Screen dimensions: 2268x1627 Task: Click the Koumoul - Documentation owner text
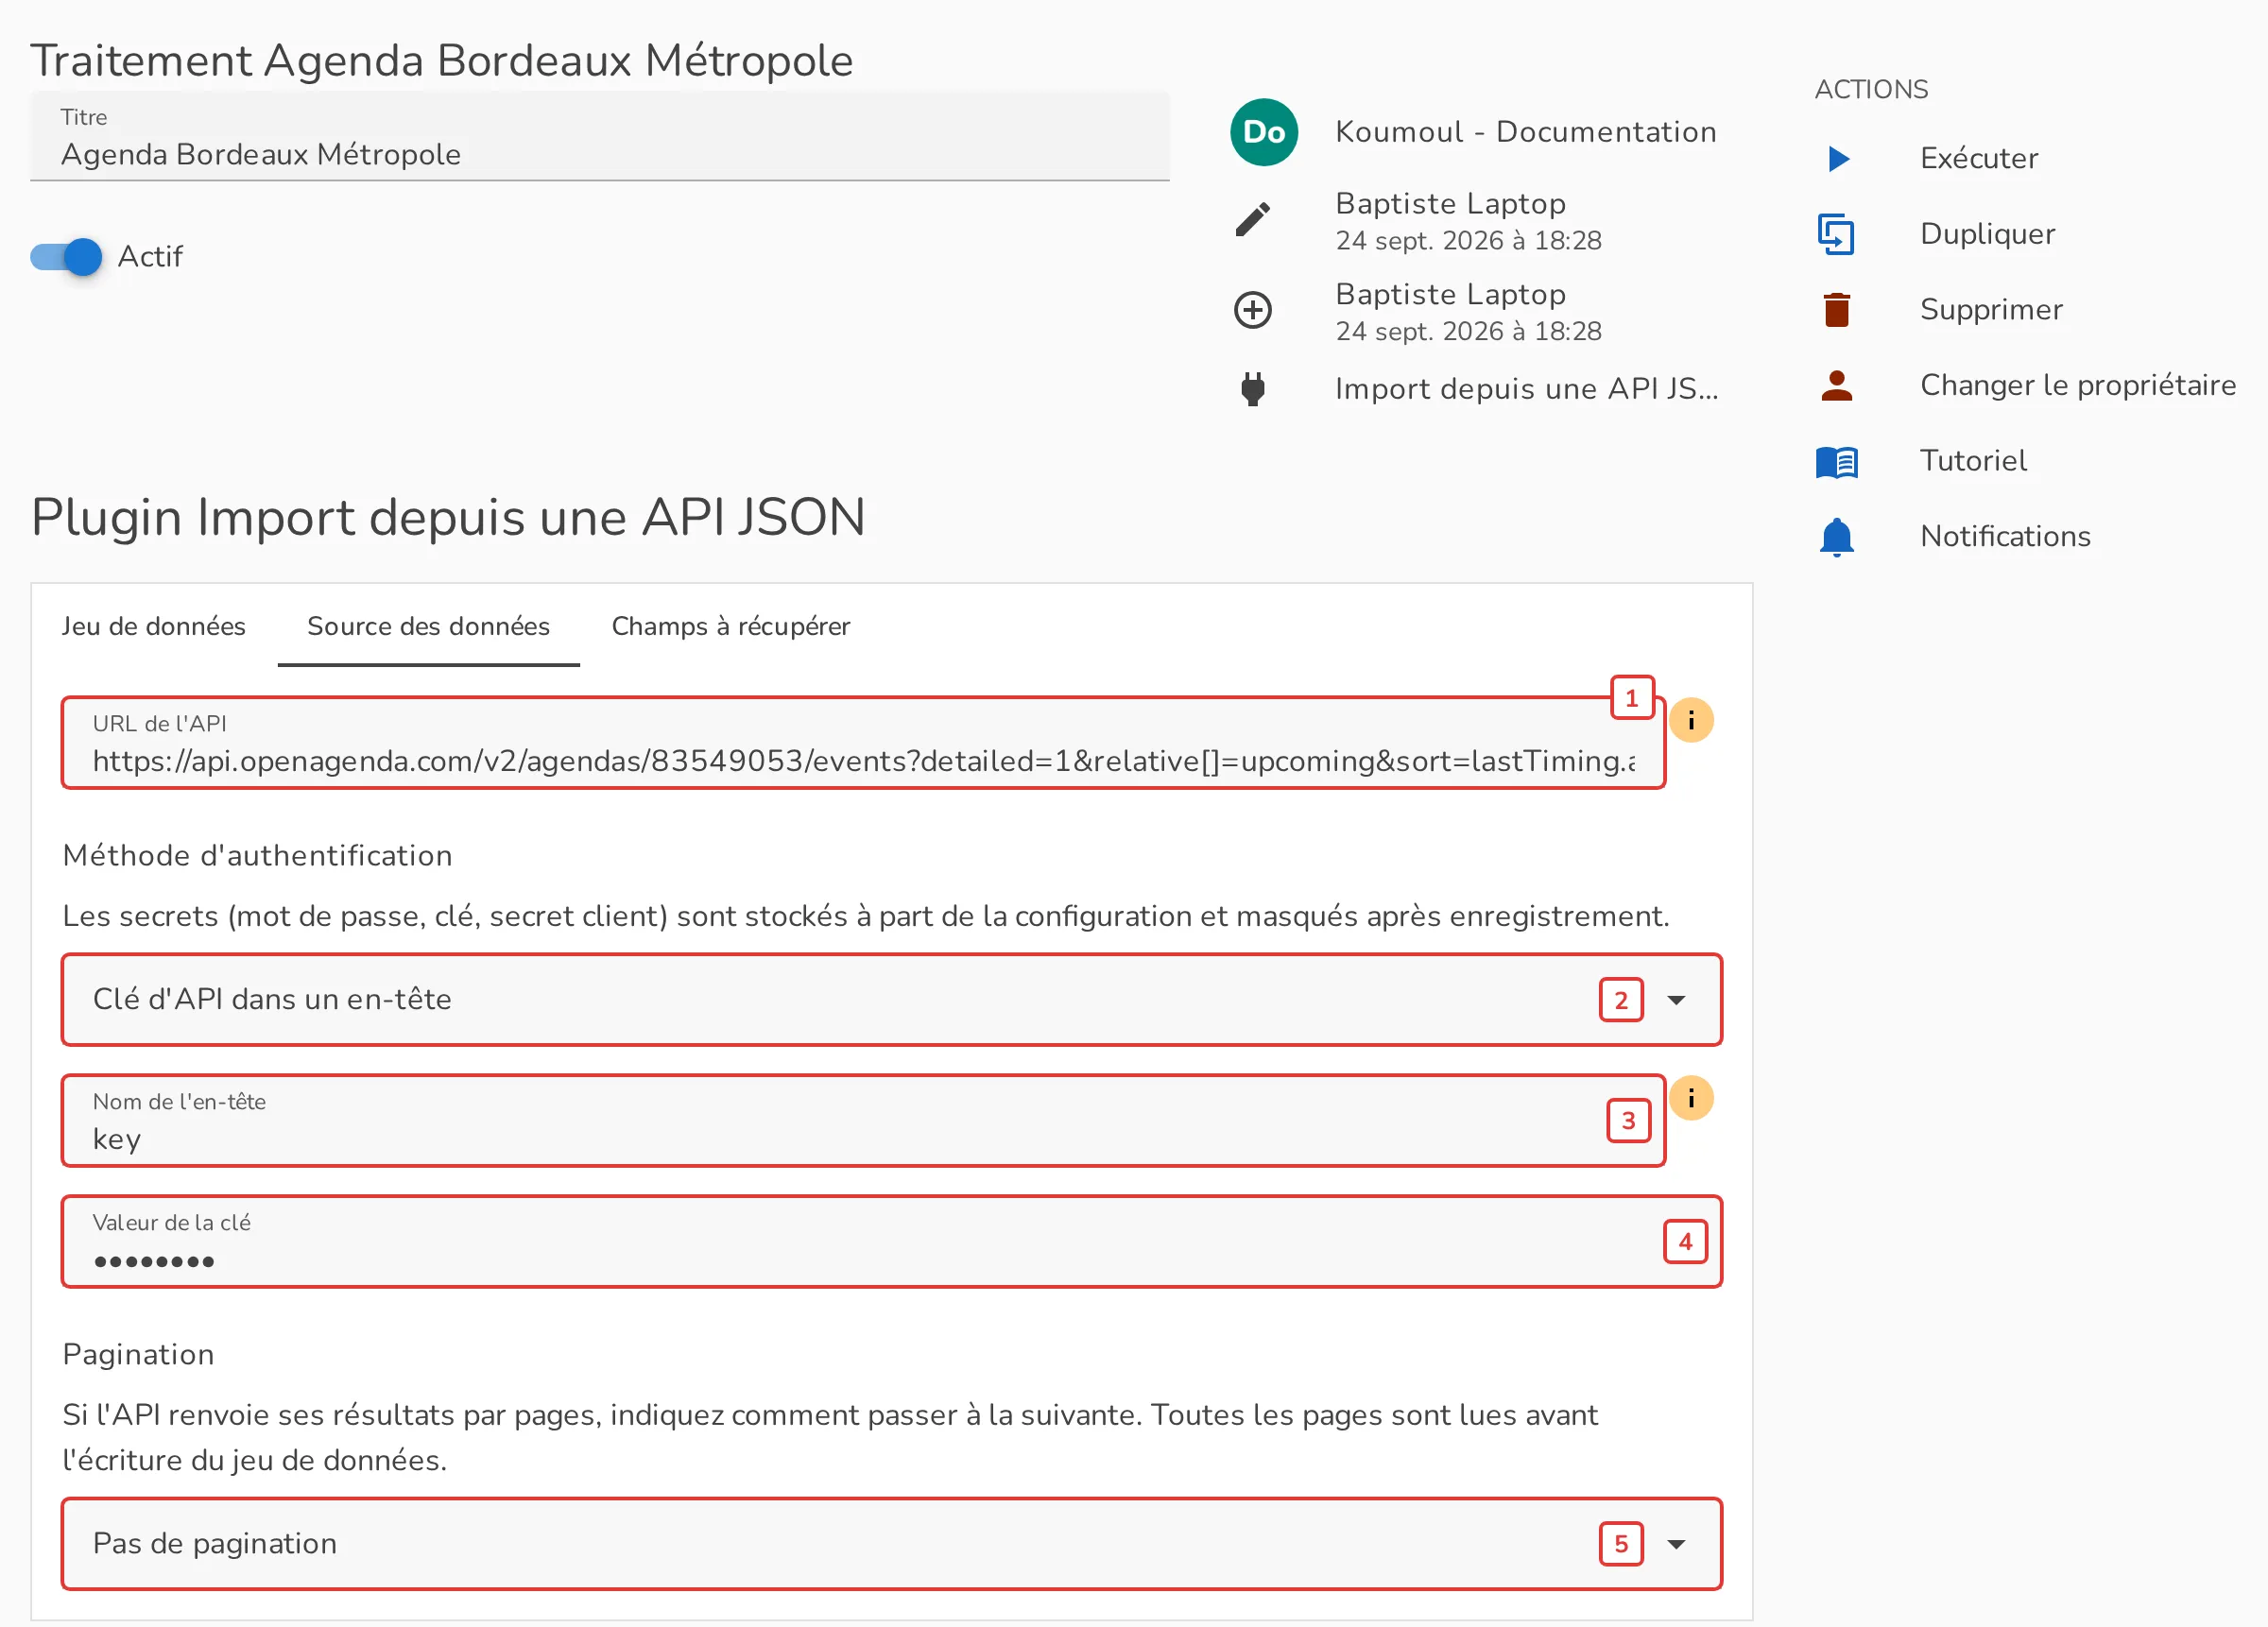1526,132
